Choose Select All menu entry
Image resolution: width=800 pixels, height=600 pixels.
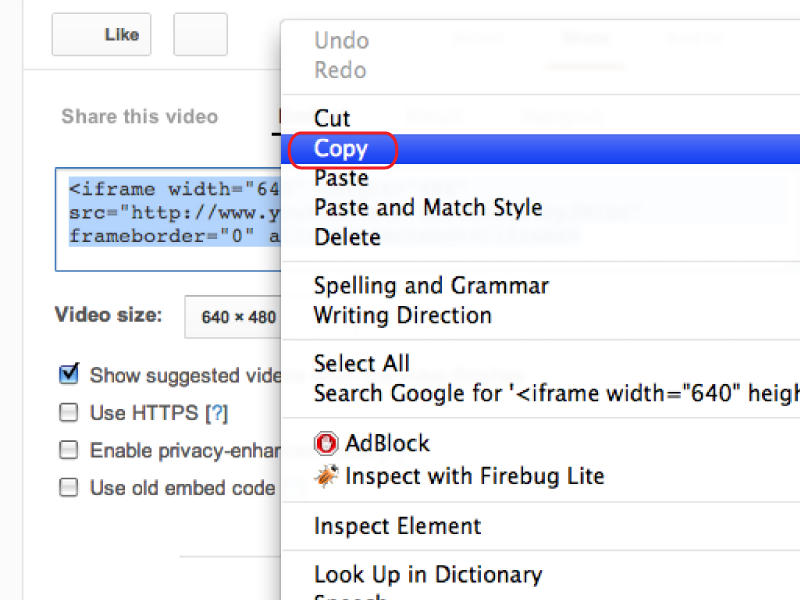[541, 364]
